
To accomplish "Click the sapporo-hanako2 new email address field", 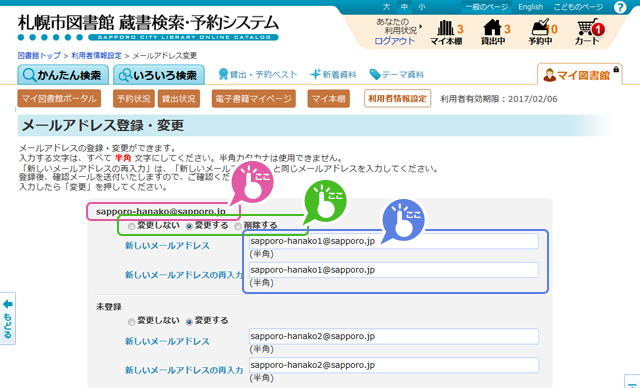I will (393, 336).
